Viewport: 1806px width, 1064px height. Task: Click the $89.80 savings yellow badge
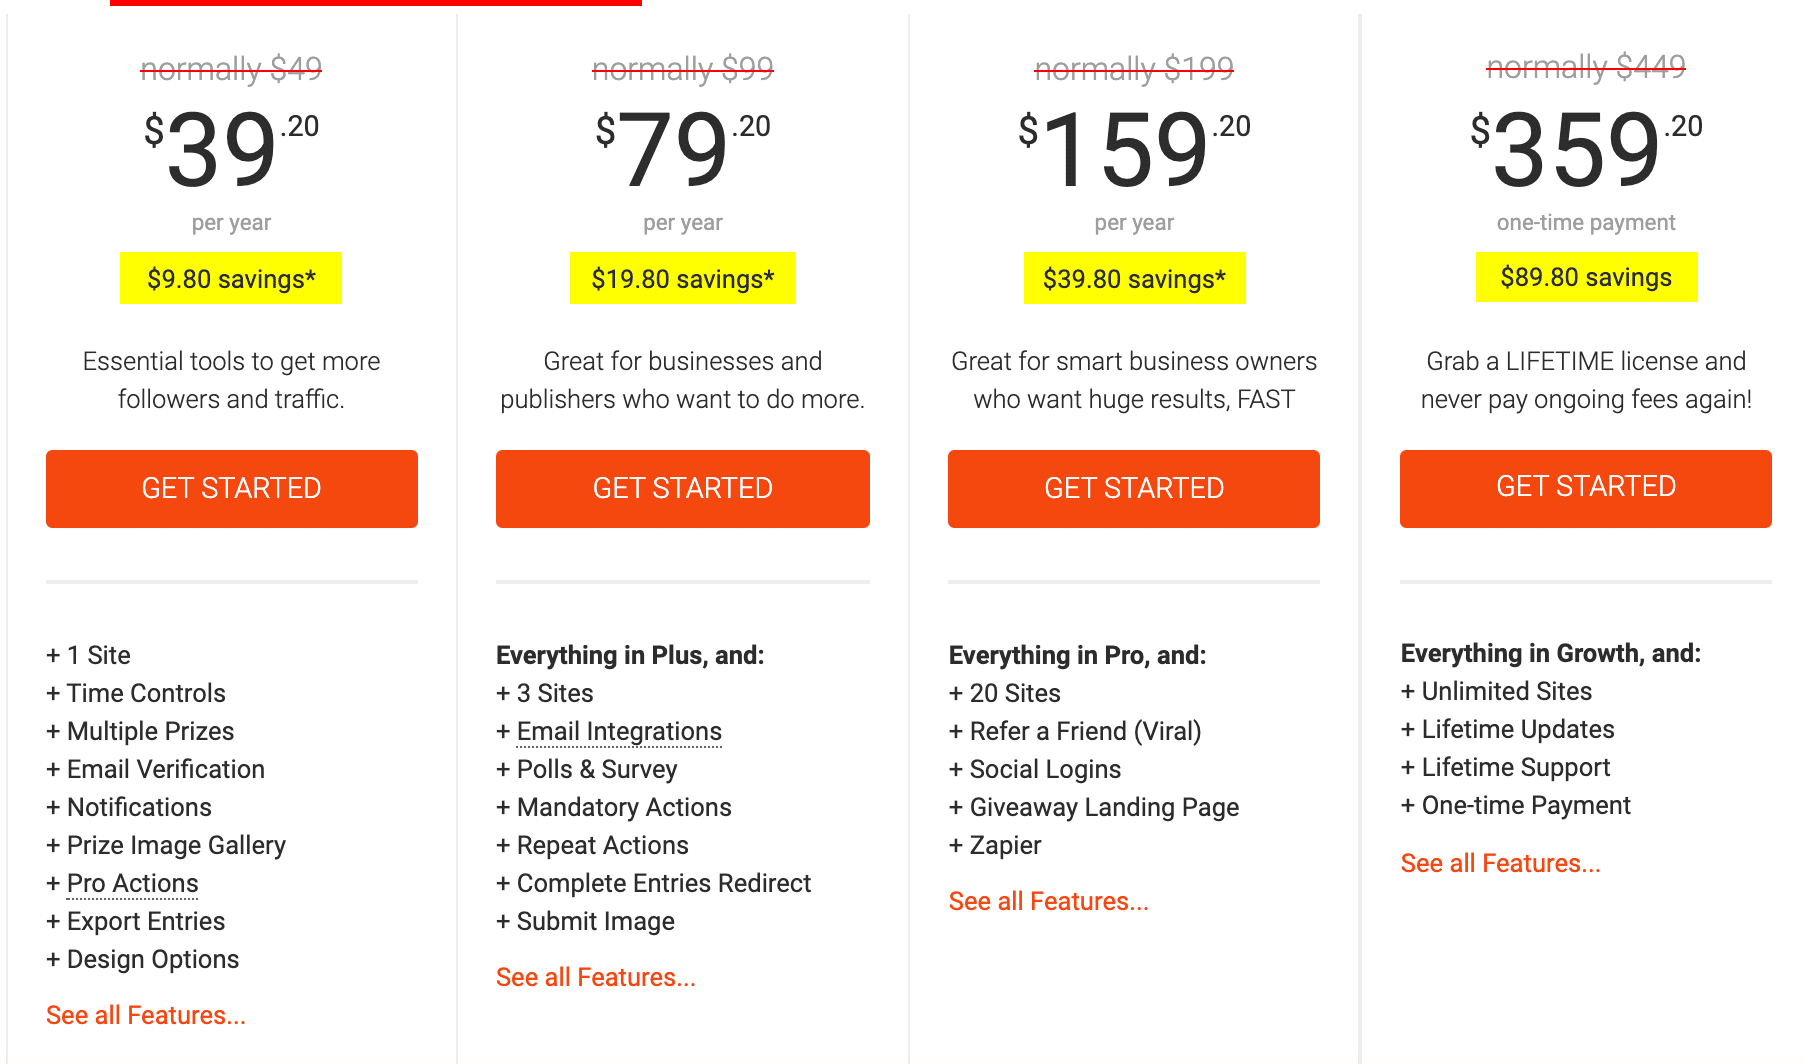click(1586, 277)
